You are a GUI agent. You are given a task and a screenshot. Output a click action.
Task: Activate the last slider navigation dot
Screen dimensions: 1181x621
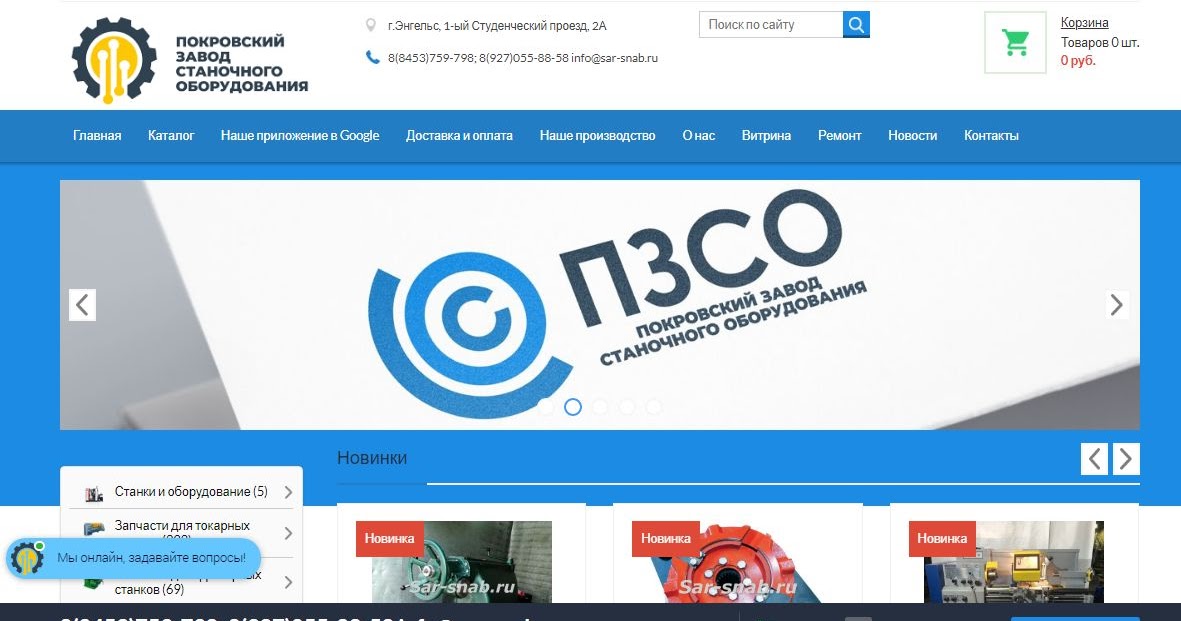point(654,407)
